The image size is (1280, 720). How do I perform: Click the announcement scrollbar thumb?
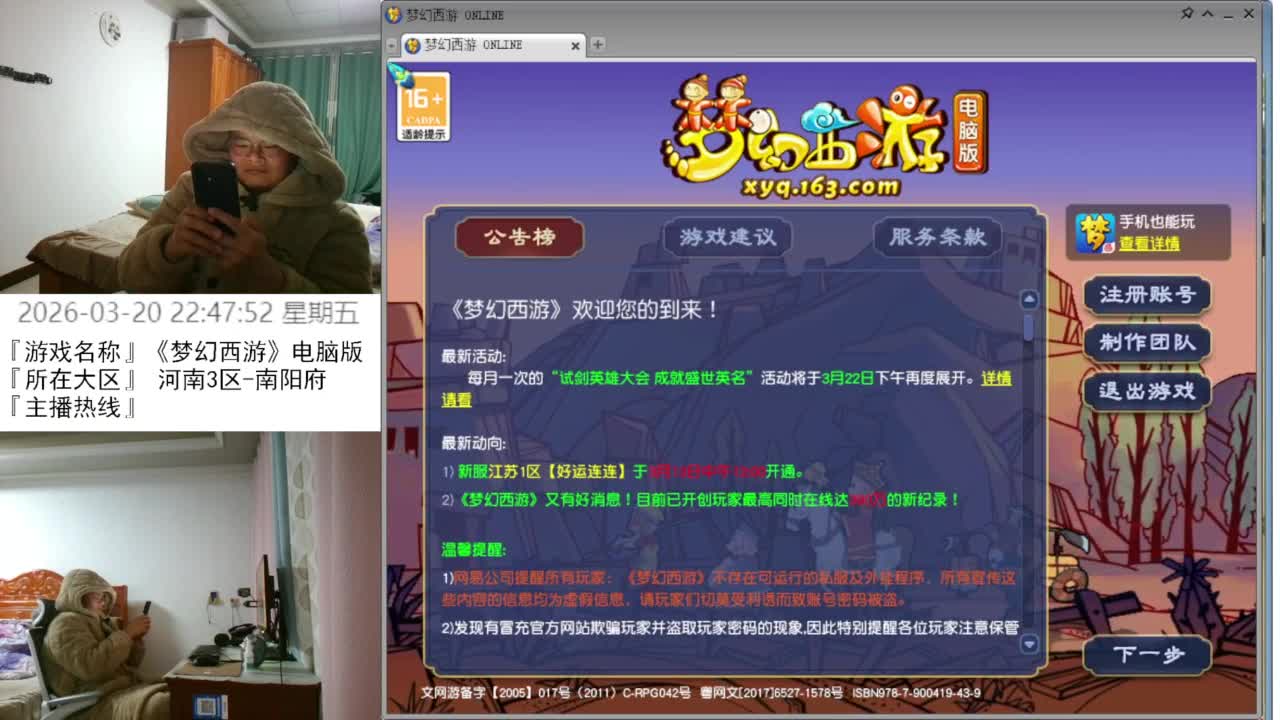pos(1029,327)
